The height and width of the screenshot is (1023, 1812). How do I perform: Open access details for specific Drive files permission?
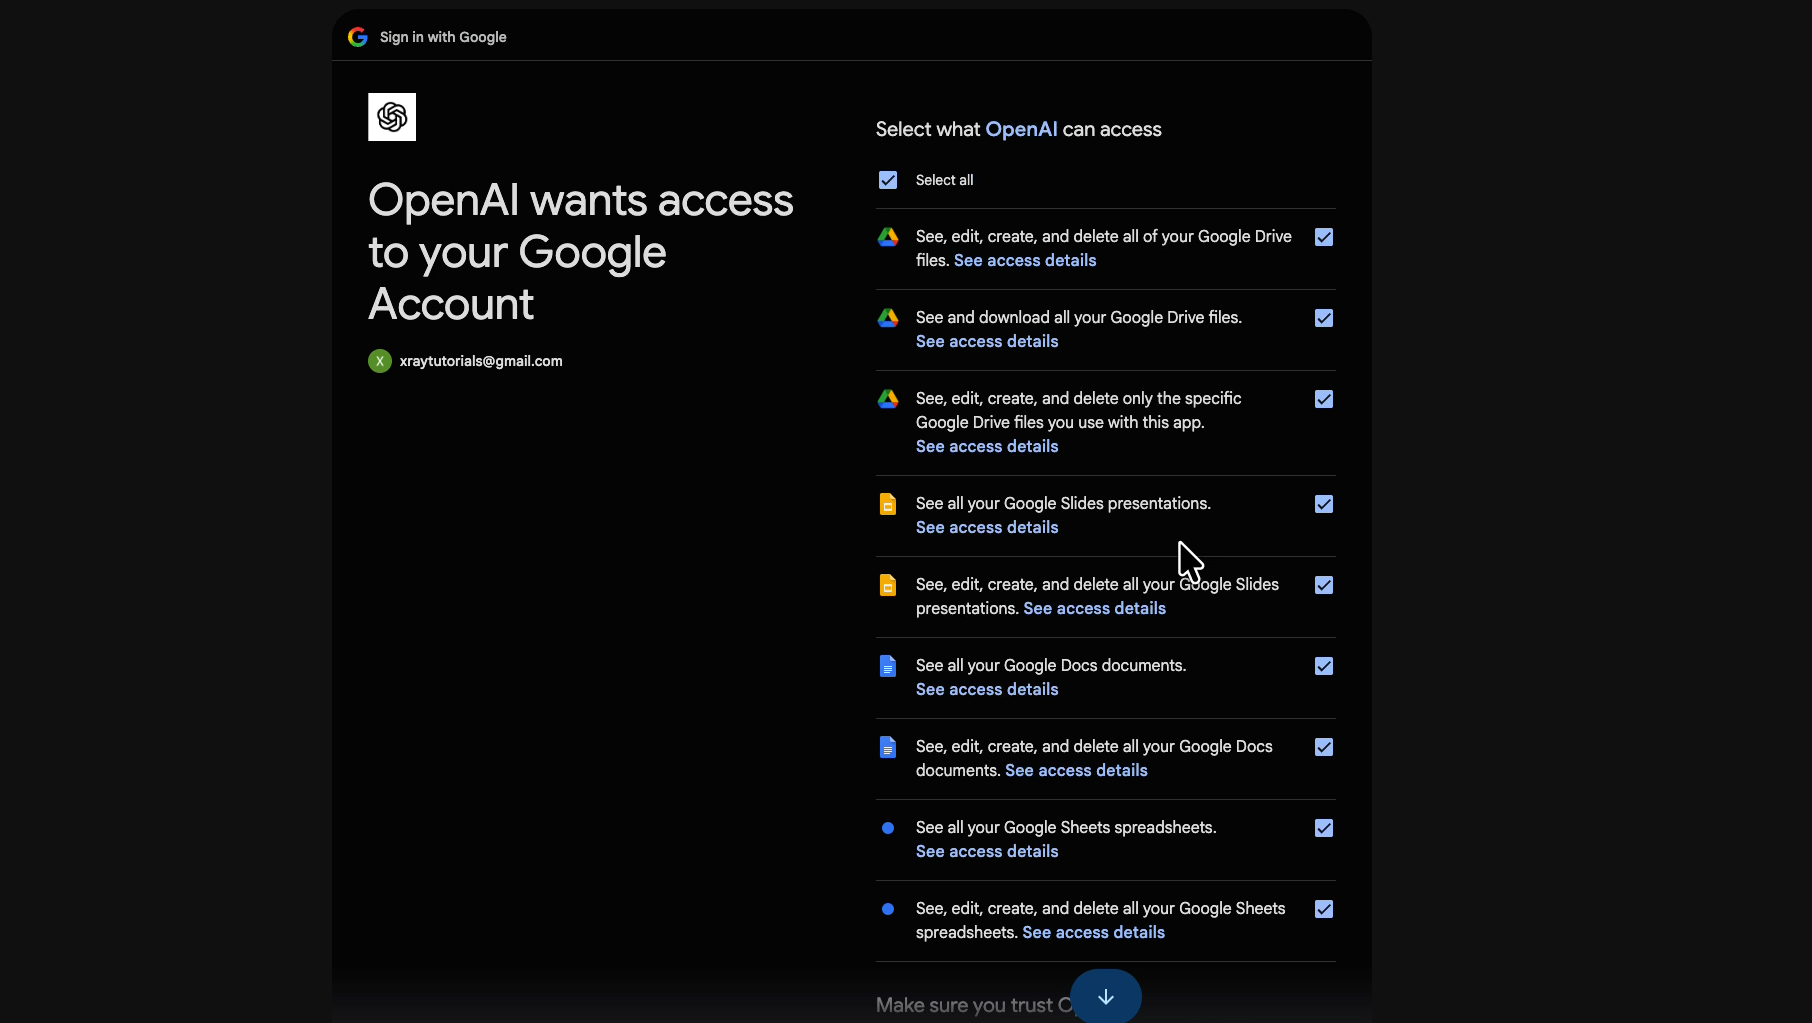point(987,446)
